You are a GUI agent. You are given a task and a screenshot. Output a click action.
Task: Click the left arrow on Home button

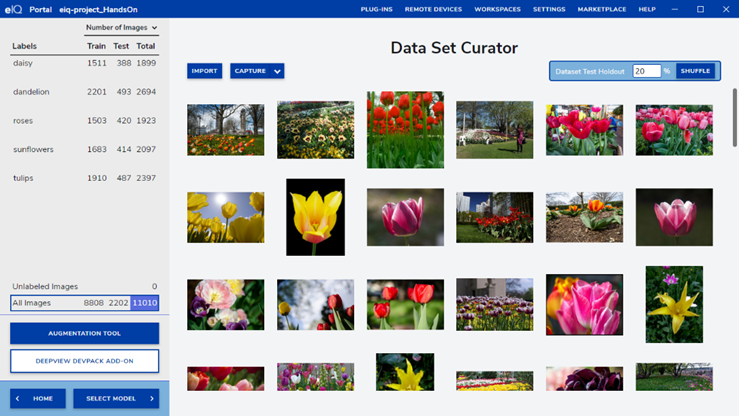(x=18, y=398)
